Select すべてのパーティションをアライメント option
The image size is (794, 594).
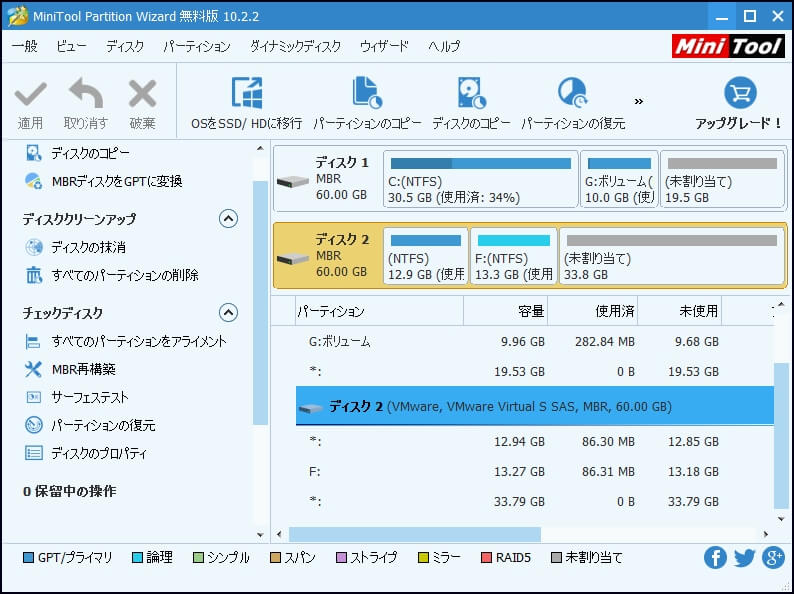point(125,341)
